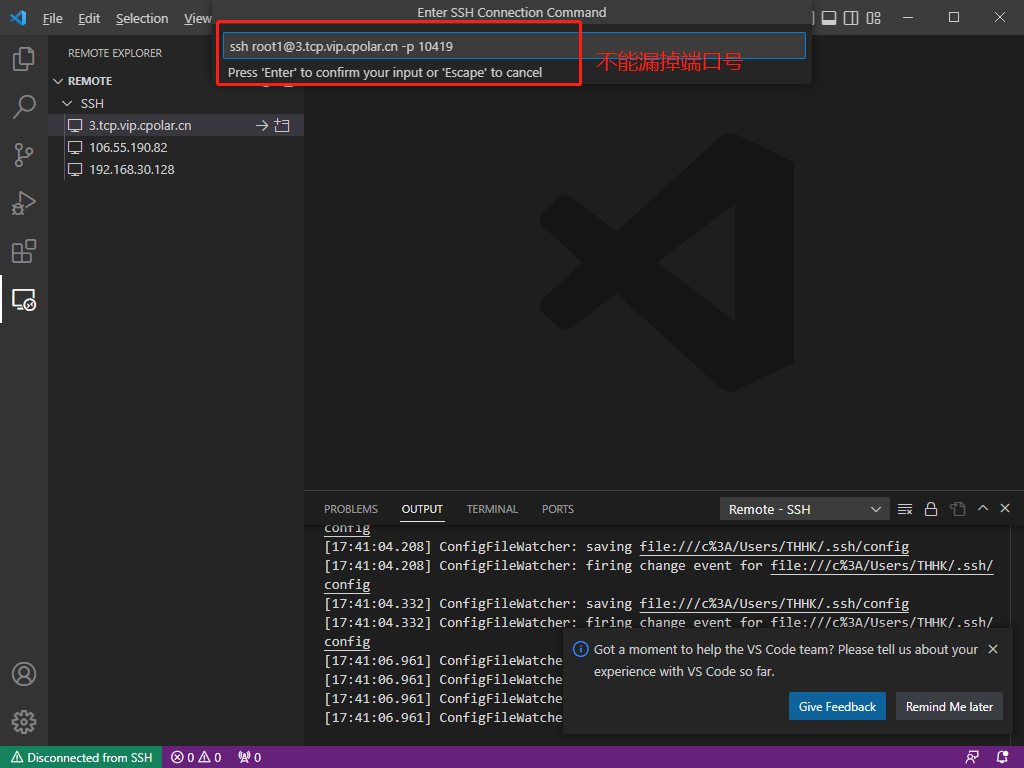The width and height of the screenshot is (1024, 768).
Task: Open Manage settings gear
Action: coord(24,721)
